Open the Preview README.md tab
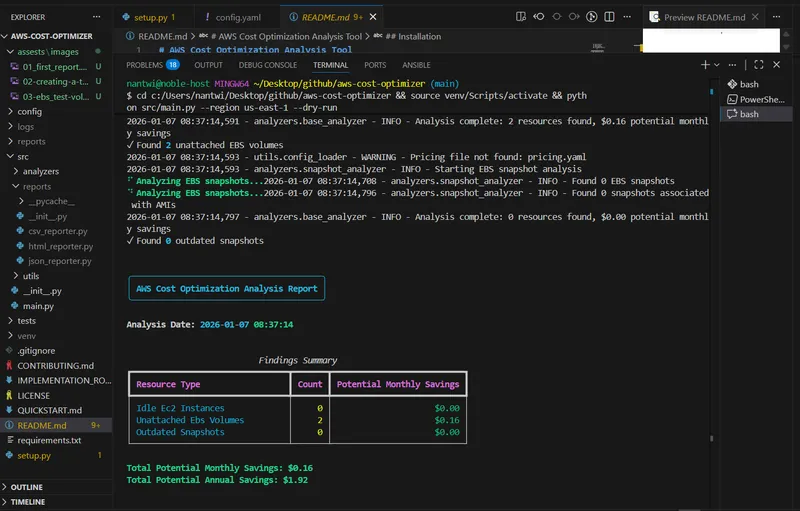Screen dimensions: 800x511 pyautogui.click(x=704, y=17)
